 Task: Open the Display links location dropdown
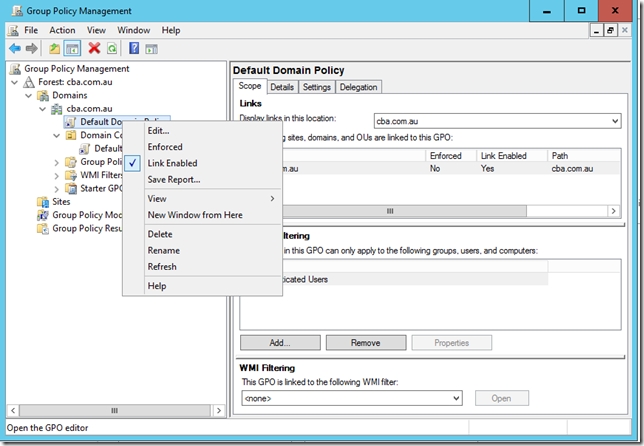tap(615, 121)
